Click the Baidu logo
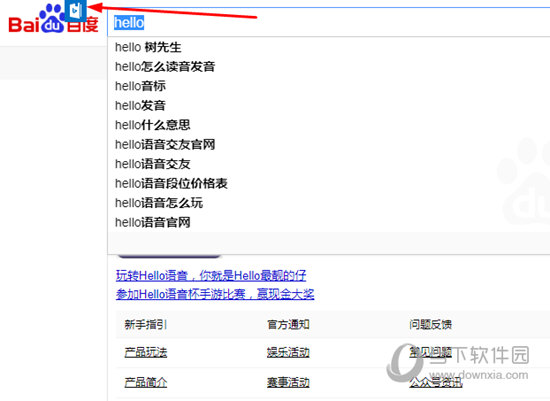Screen dimensions: 550x401 (x=53, y=19)
